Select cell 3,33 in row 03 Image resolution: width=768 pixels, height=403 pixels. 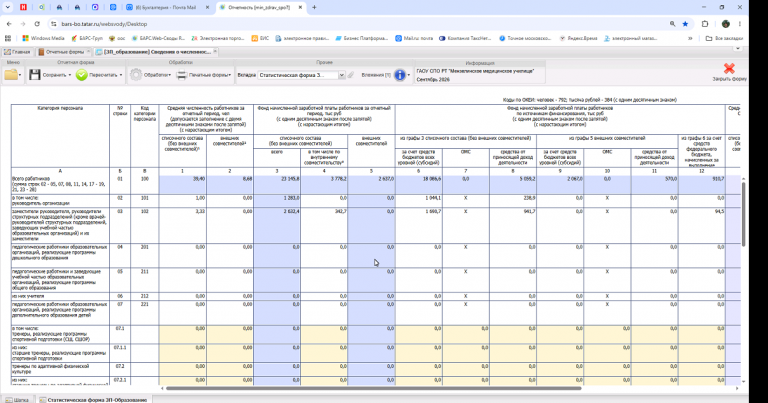coord(182,225)
